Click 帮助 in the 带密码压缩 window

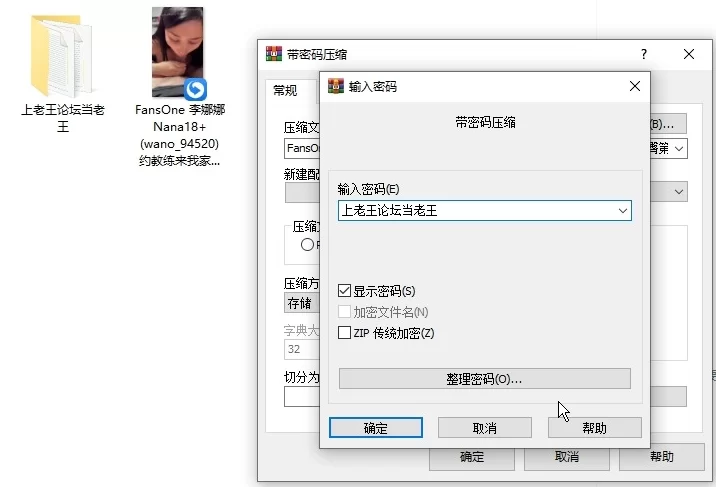[662, 457]
